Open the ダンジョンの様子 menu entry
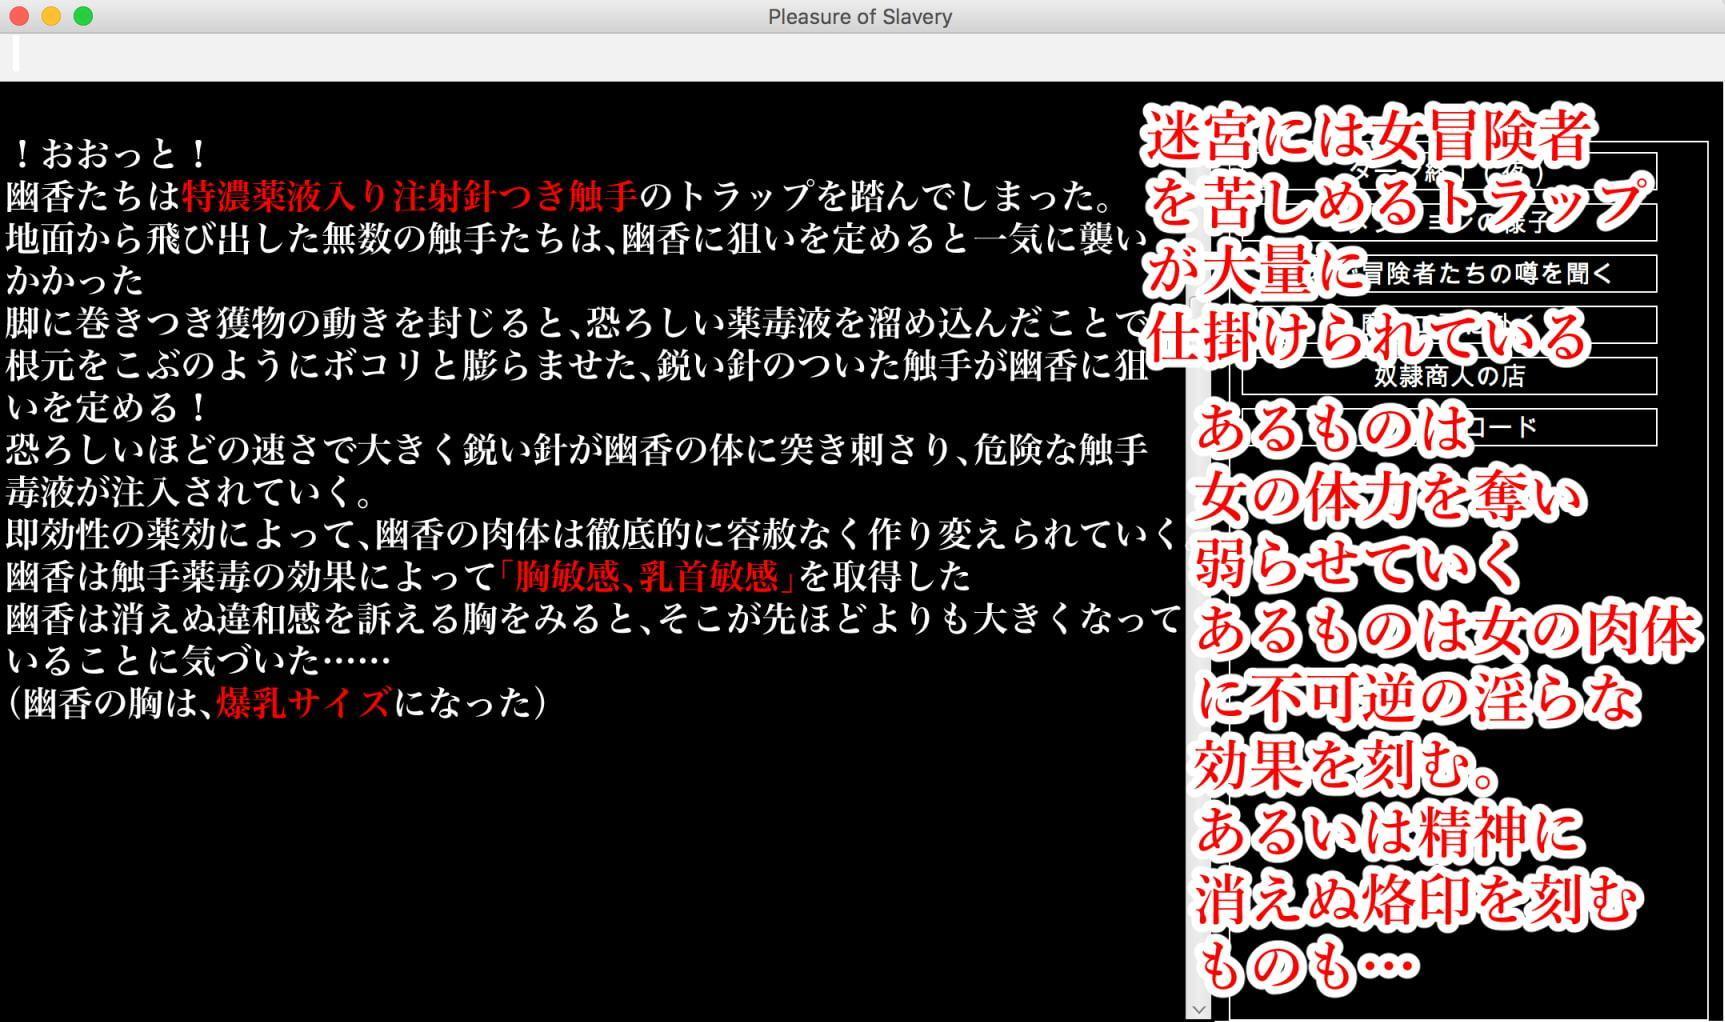The image size is (1725, 1022). click(1448, 222)
